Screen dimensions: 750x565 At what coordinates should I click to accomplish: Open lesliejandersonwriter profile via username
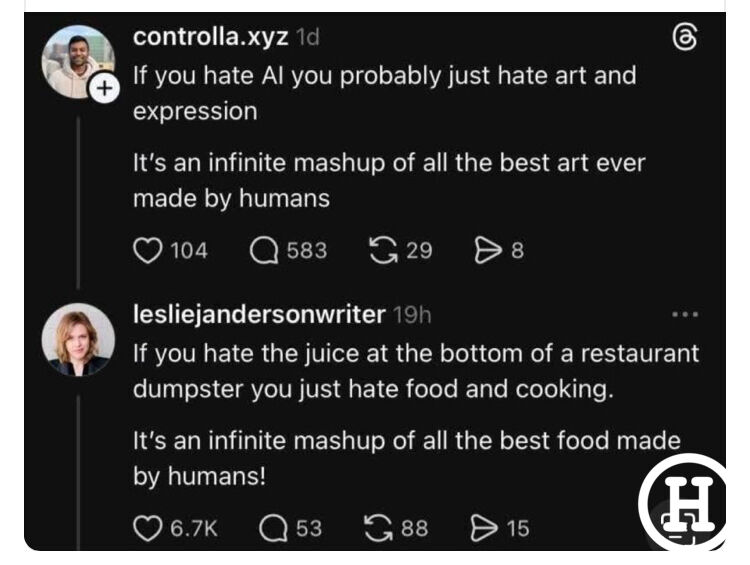[259, 314]
